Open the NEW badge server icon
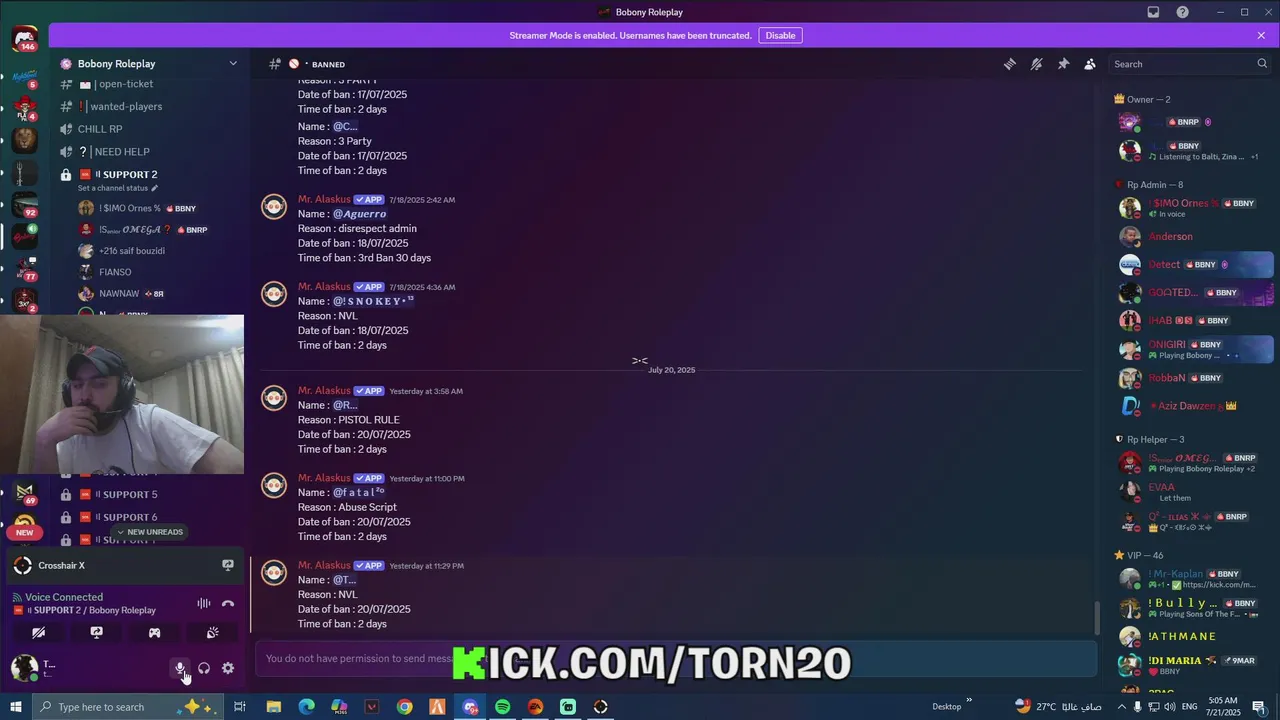The image size is (1280, 720). [24, 524]
